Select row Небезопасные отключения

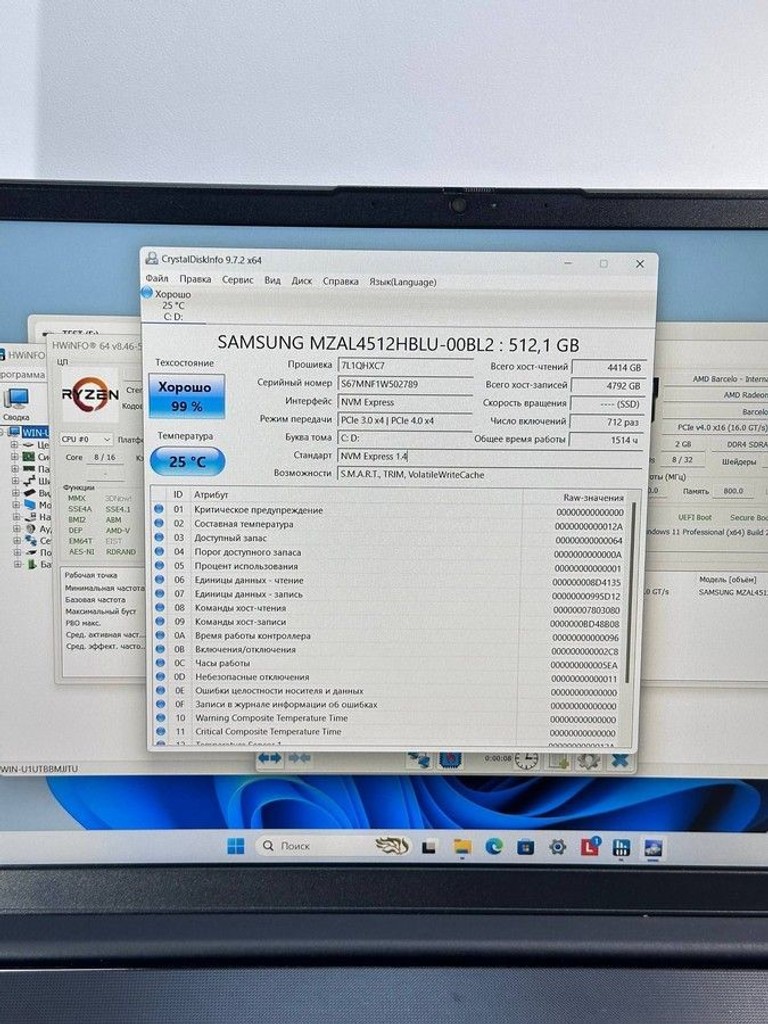pos(388,677)
